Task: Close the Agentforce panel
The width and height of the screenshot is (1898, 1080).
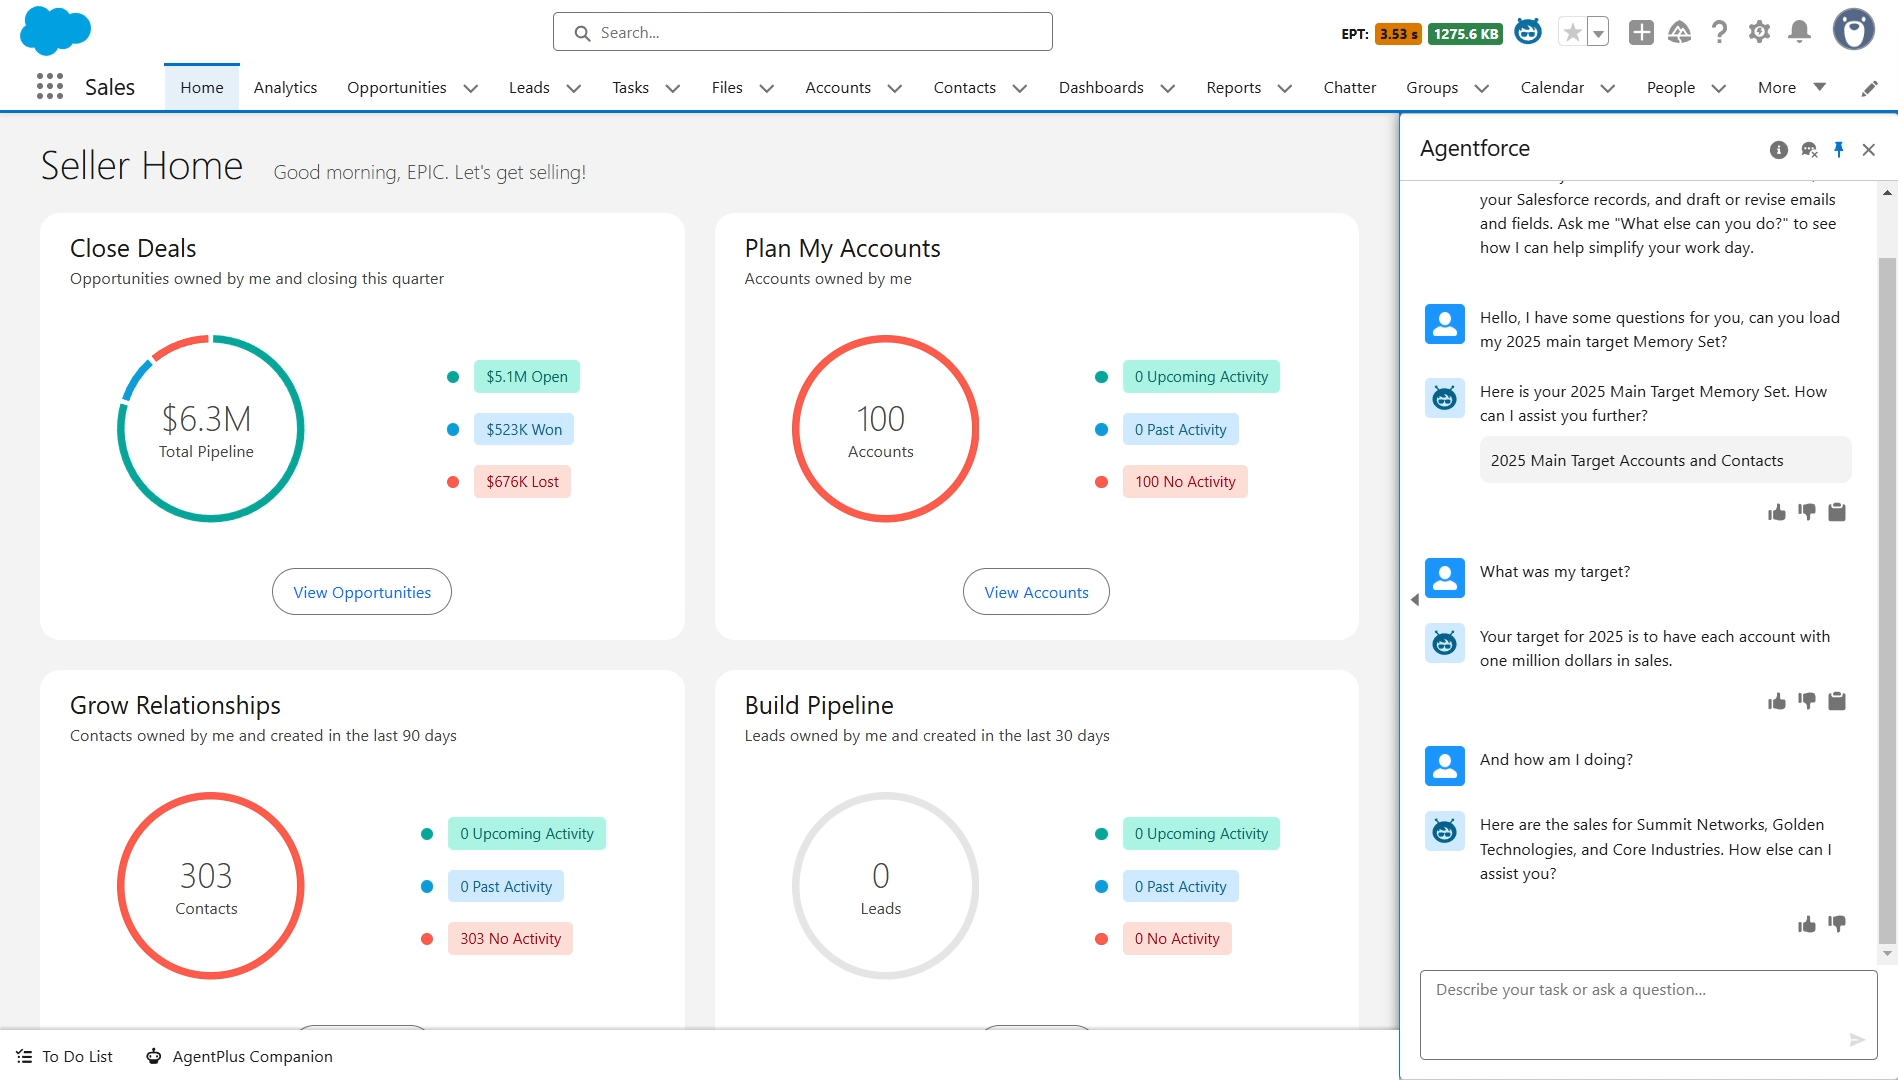Action: 1868,150
